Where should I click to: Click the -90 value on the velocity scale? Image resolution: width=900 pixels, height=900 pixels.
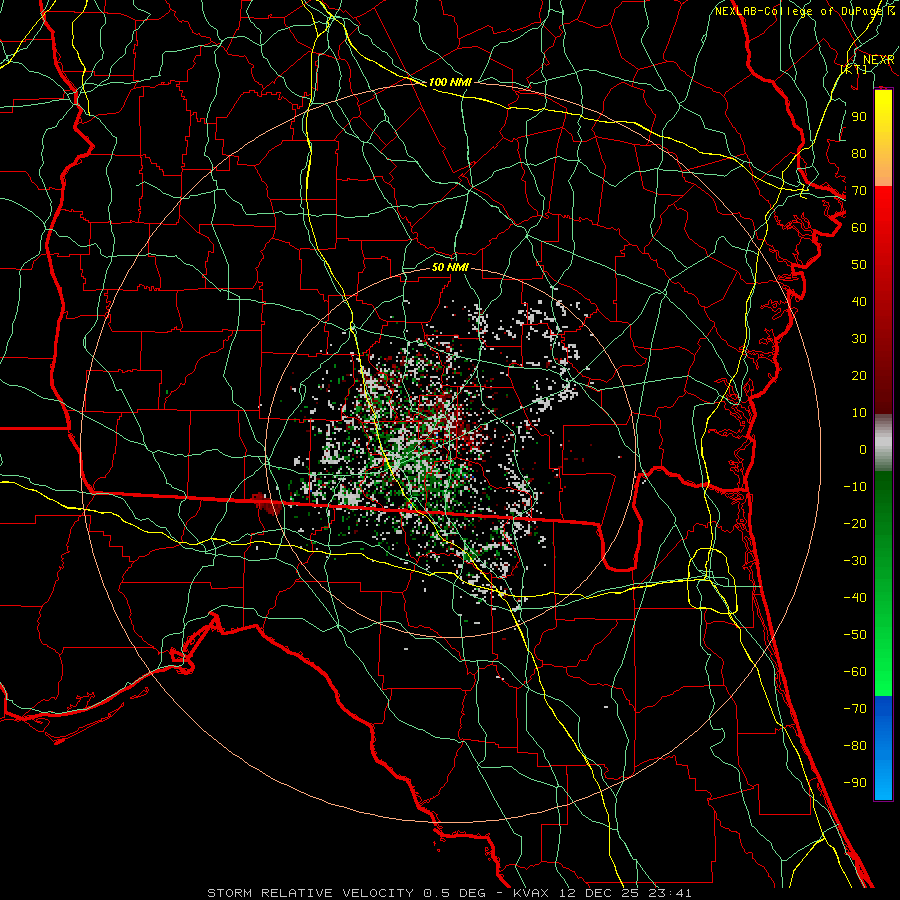click(855, 783)
